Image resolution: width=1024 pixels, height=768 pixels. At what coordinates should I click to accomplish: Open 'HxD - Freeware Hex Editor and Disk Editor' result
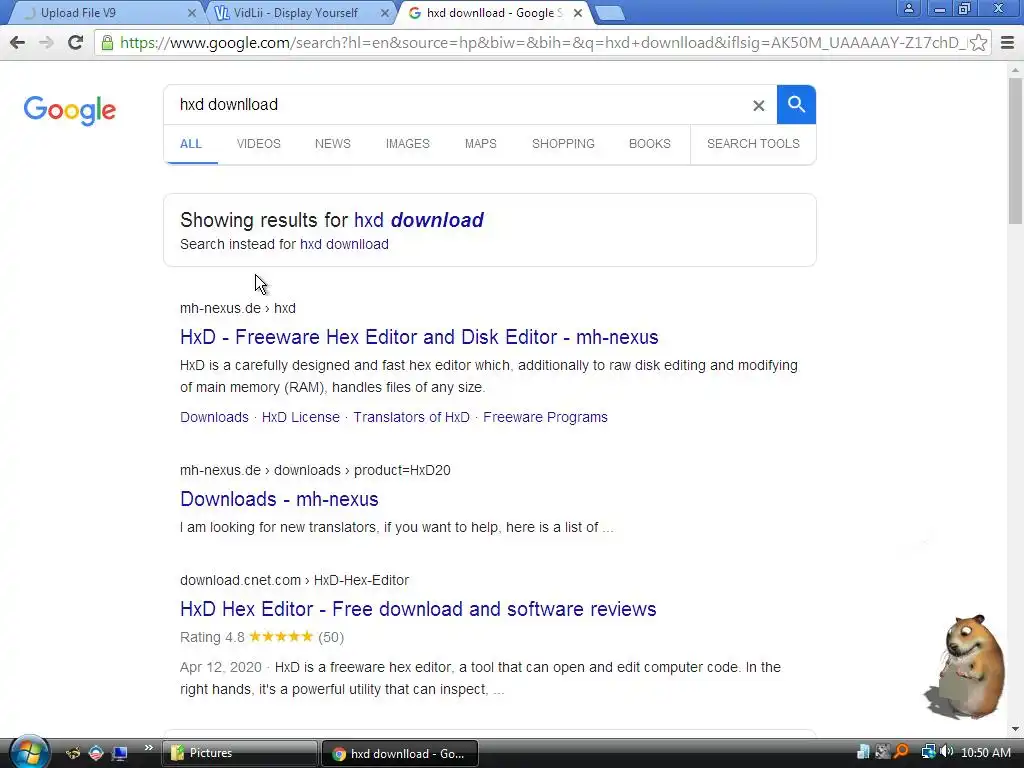[x=419, y=337]
